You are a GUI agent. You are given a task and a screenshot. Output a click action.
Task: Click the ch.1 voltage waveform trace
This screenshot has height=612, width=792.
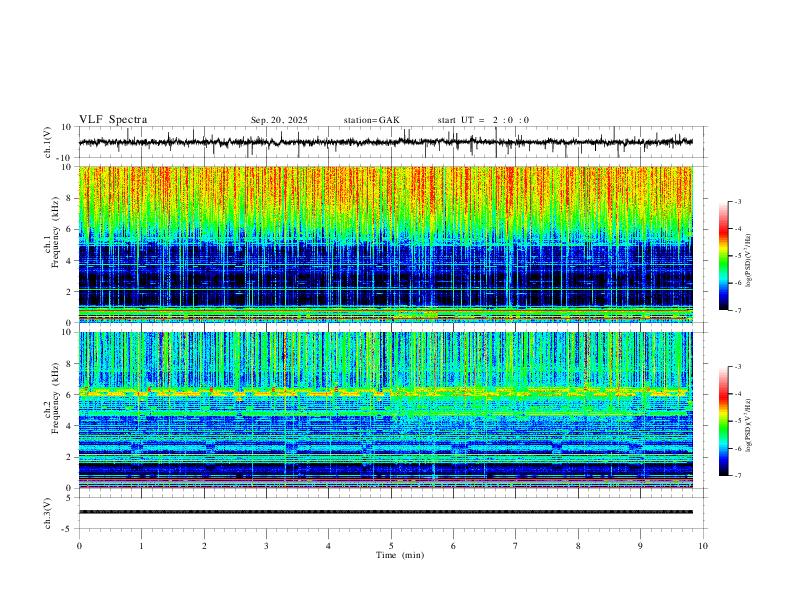tap(386, 142)
